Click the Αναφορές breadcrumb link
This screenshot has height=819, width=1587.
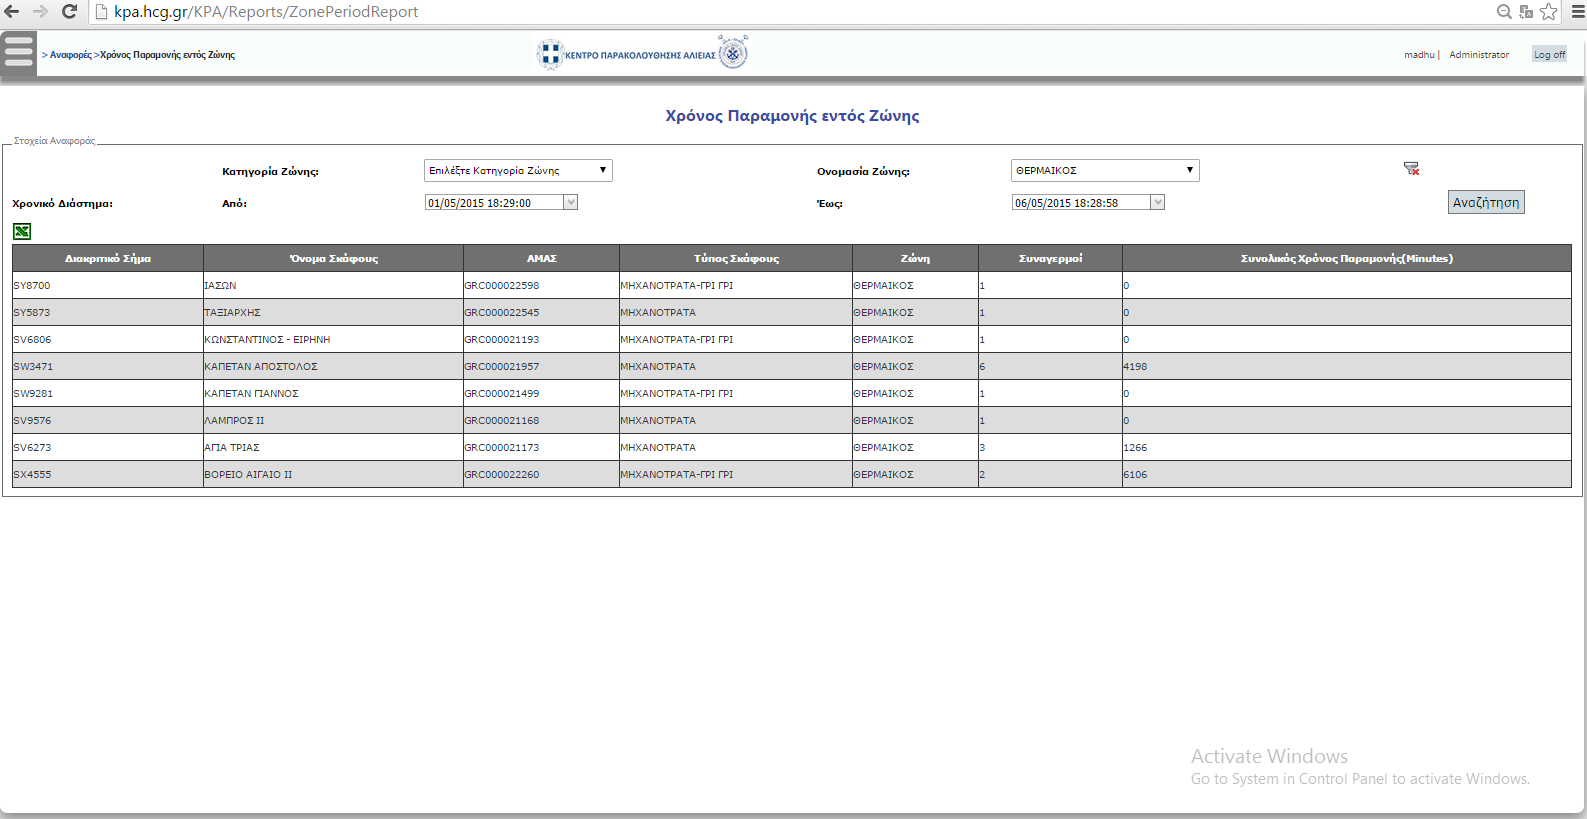[x=70, y=55]
